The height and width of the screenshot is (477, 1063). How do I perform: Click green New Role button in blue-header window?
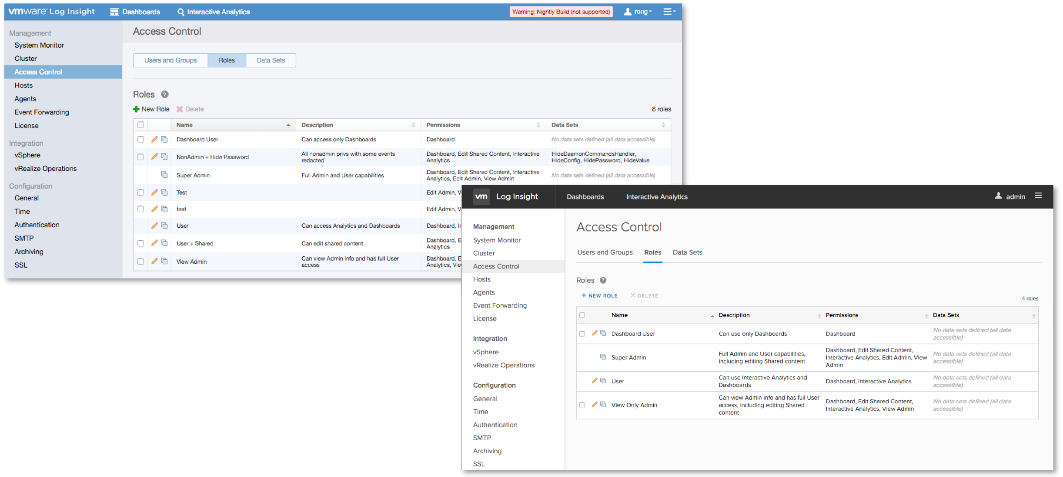coord(151,108)
